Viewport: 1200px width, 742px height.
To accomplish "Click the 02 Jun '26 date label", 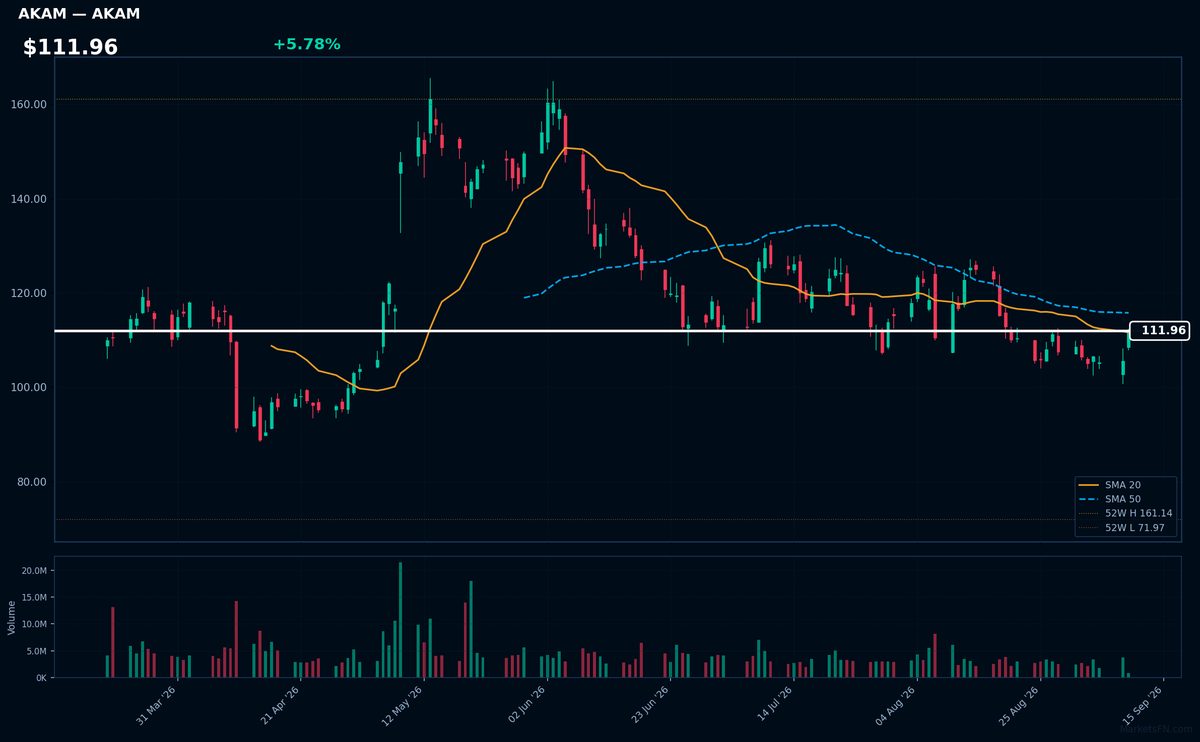I will pos(526,704).
